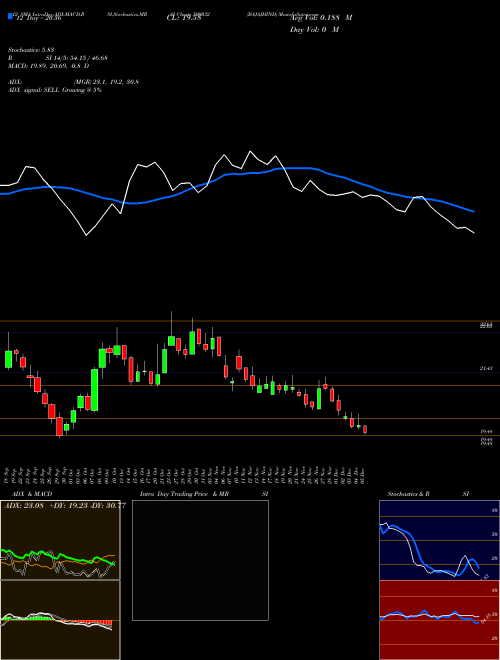Image resolution: width=500 pixels, height=660 pixels.
Task: Click the "ADX signal: SELL Growing @ 5%" text
Action: coord(55,90)
